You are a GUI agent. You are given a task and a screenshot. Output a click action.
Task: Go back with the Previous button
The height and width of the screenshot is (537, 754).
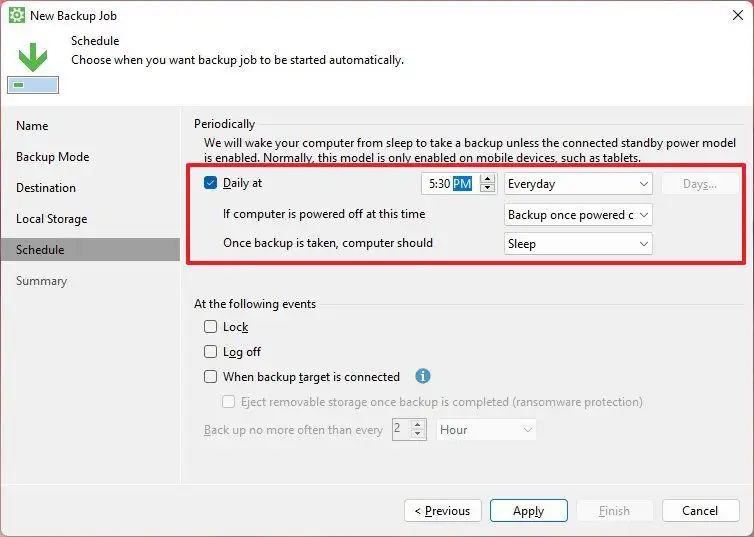coord(442,511)
